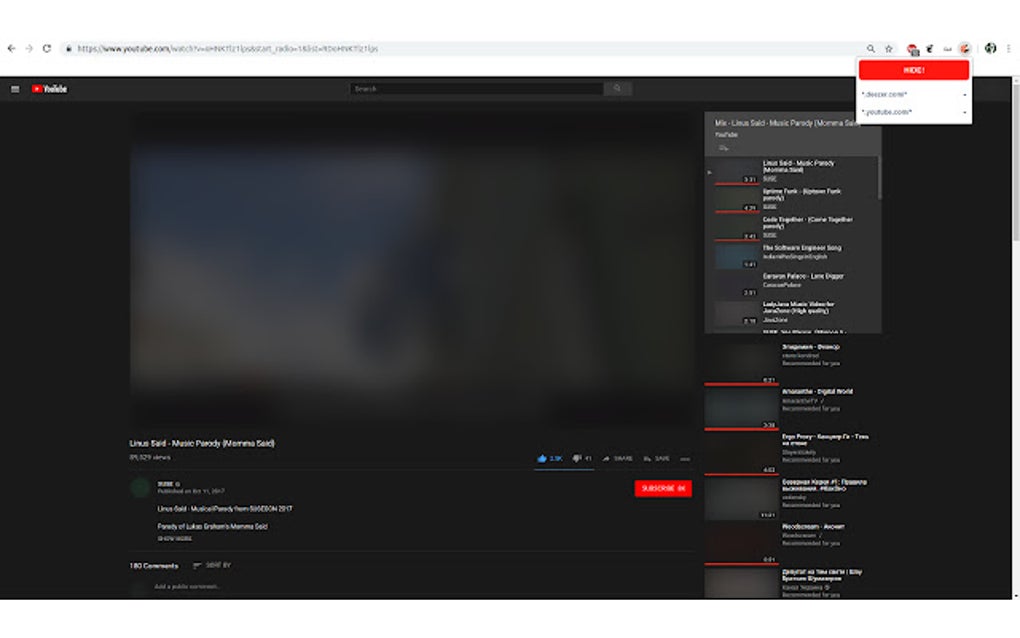Open the red extension with camera badge

click(x=913, y=49)
